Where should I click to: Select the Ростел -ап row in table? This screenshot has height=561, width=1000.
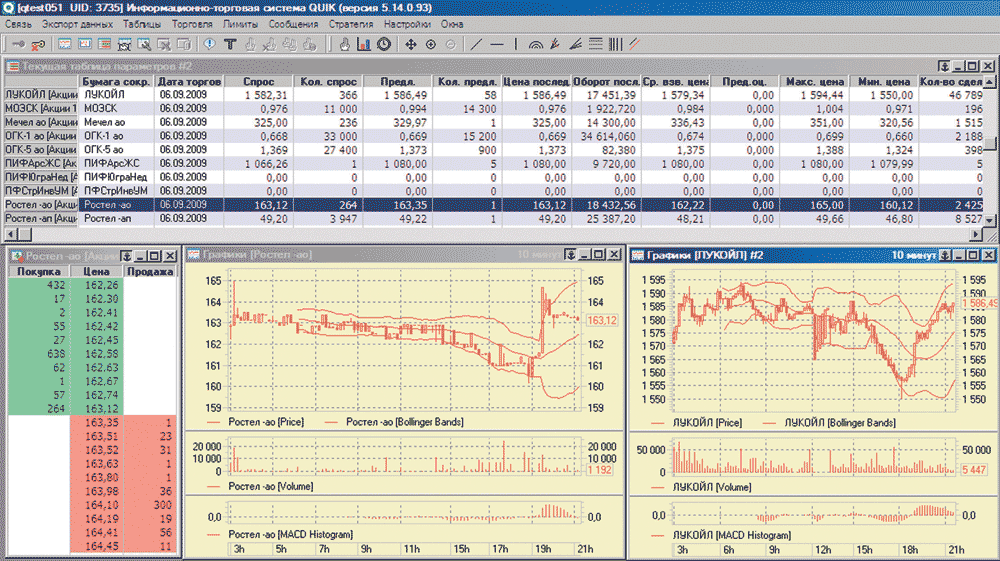(493, 219)
